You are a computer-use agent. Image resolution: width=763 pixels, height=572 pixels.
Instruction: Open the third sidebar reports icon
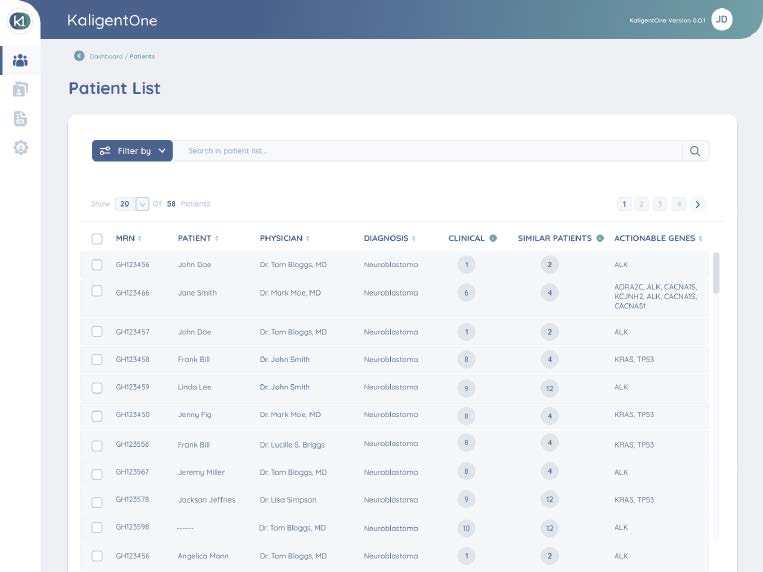coord(20,119)
